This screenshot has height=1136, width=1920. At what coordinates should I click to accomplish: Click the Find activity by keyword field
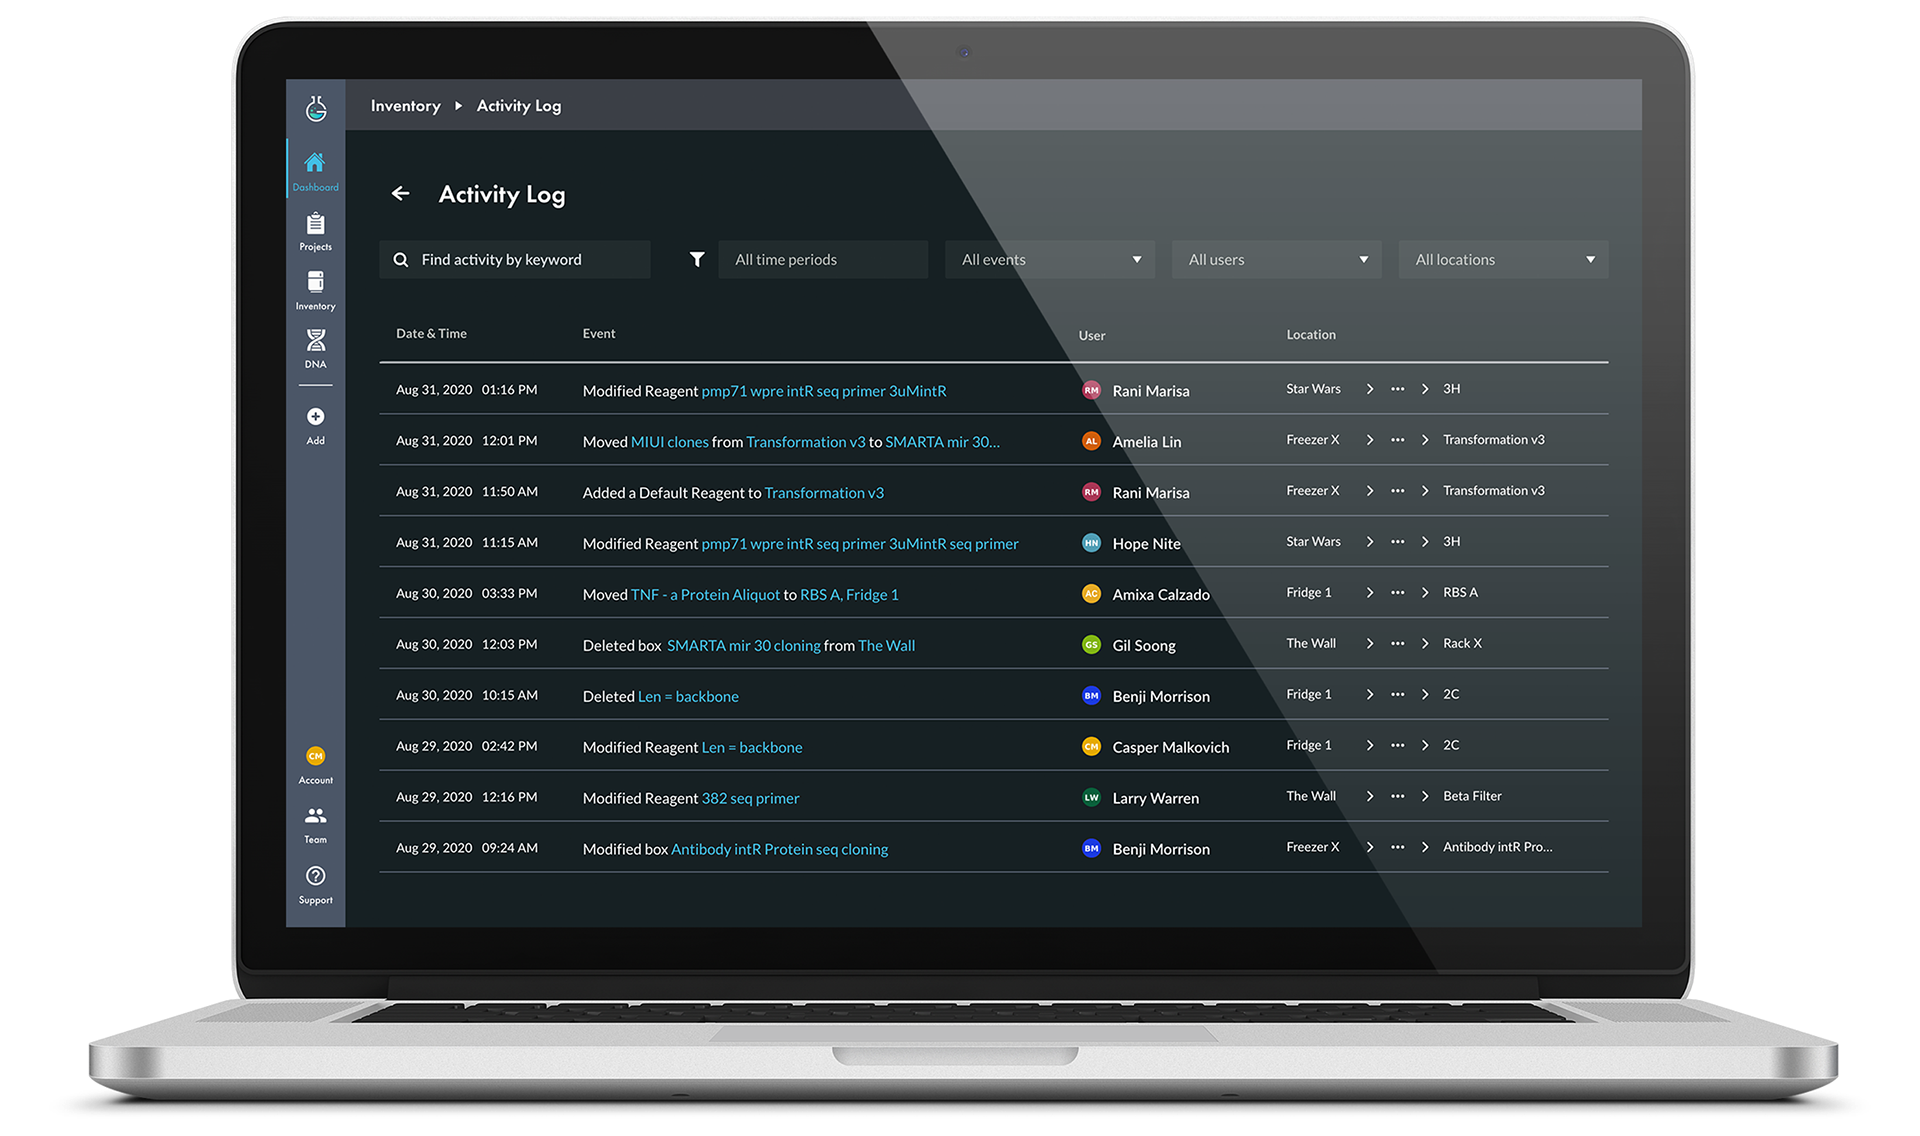click(515, 260)
